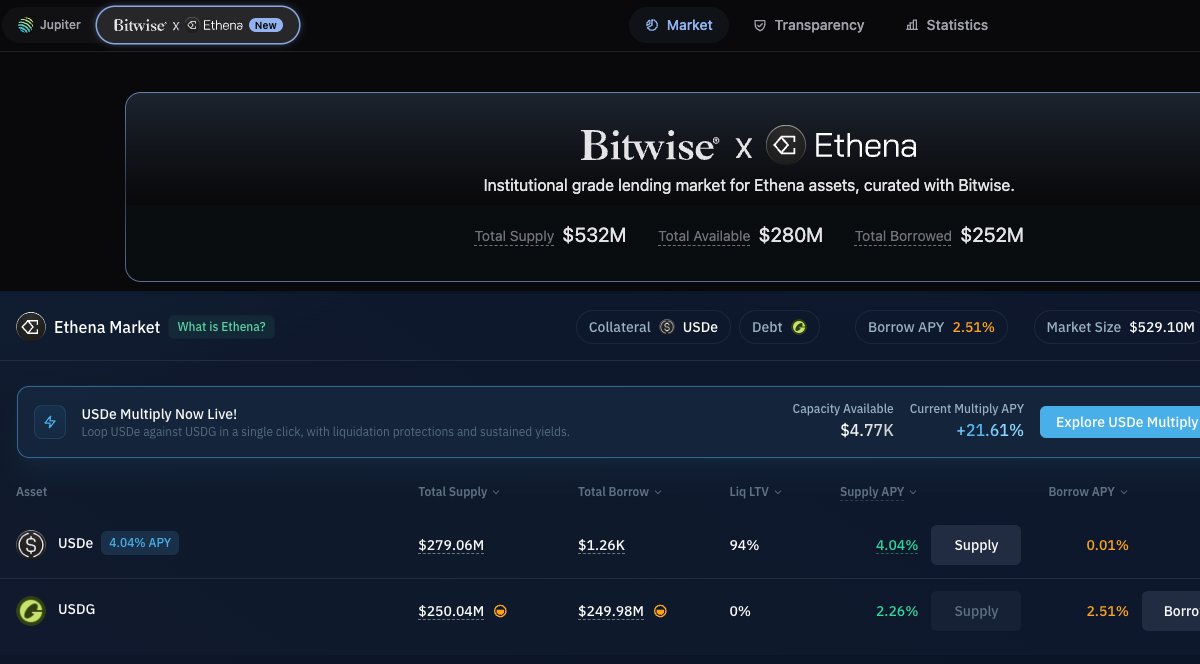Click the Borrow APY 2.51% pill

click(931, 327)
